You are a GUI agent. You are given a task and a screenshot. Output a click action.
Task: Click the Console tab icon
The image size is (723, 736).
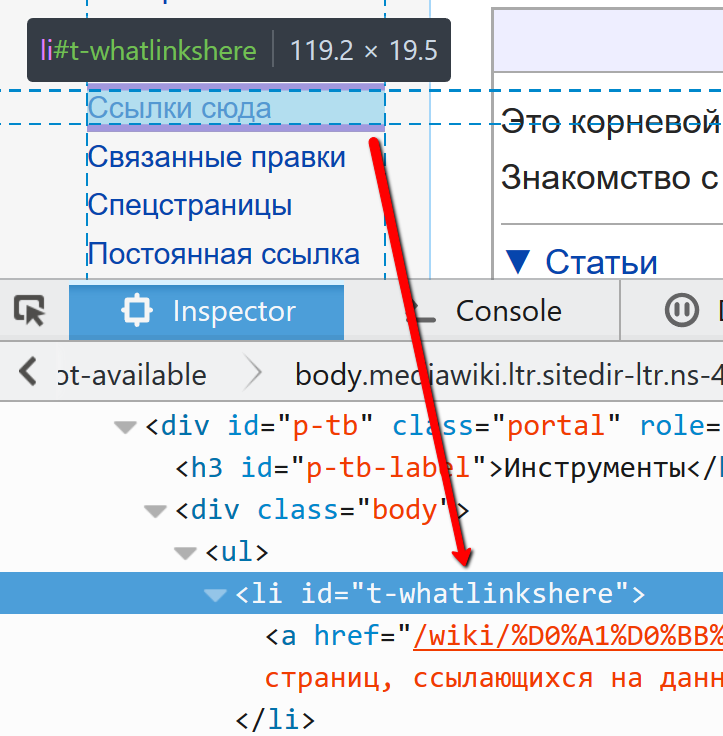tap(422, 310)
